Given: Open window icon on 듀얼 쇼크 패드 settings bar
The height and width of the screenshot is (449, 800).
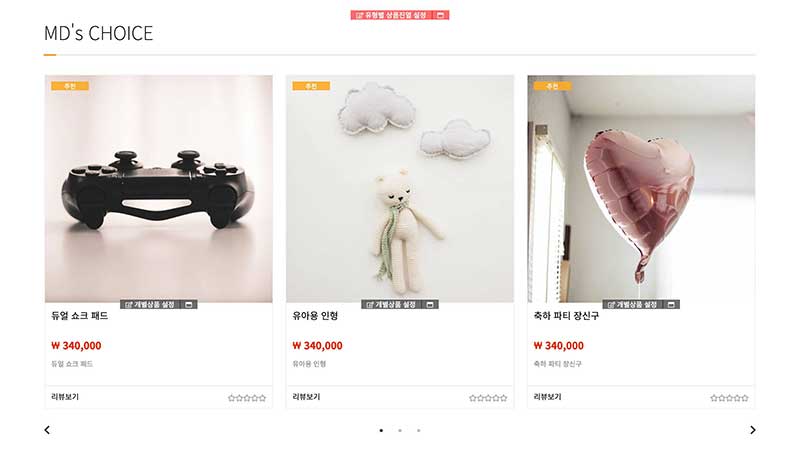Looking at the screenshot, I should click(189, 305).
